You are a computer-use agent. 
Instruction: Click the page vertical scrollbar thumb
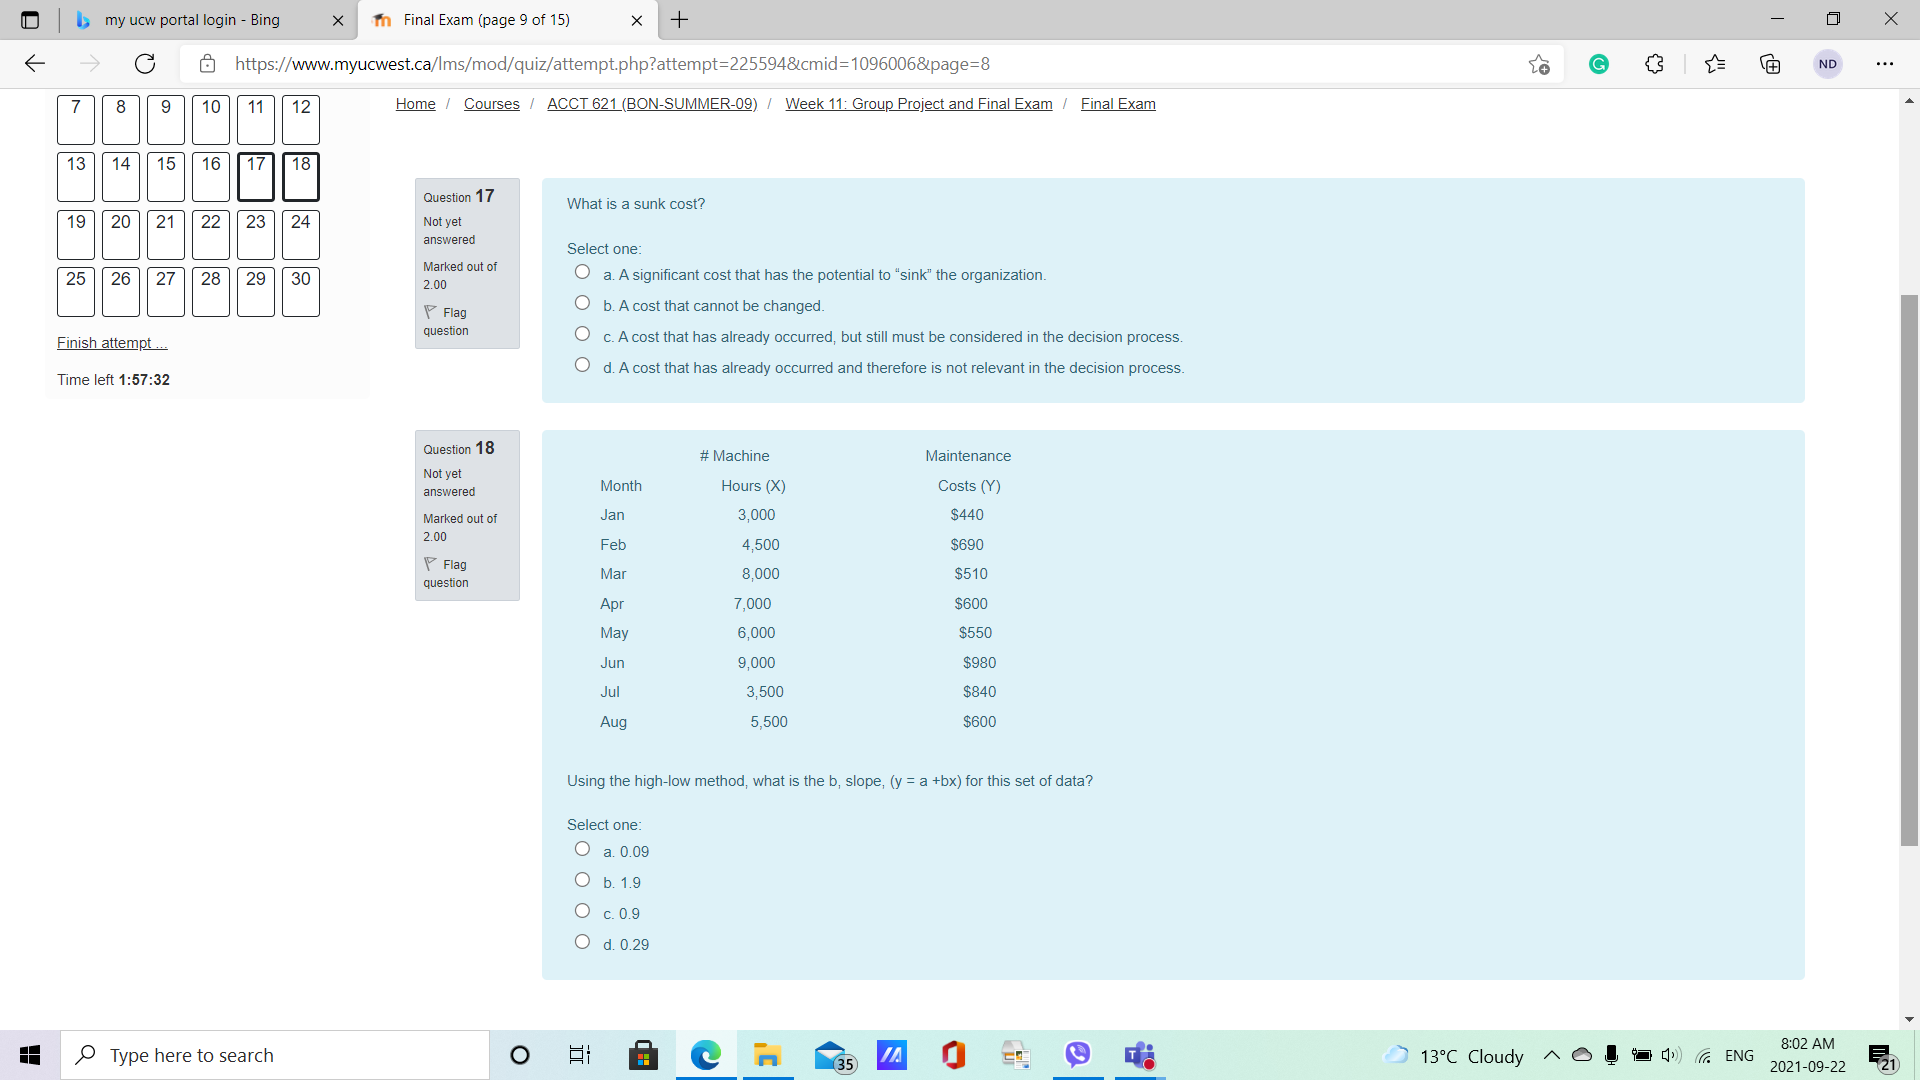[x=1909, y=570]
